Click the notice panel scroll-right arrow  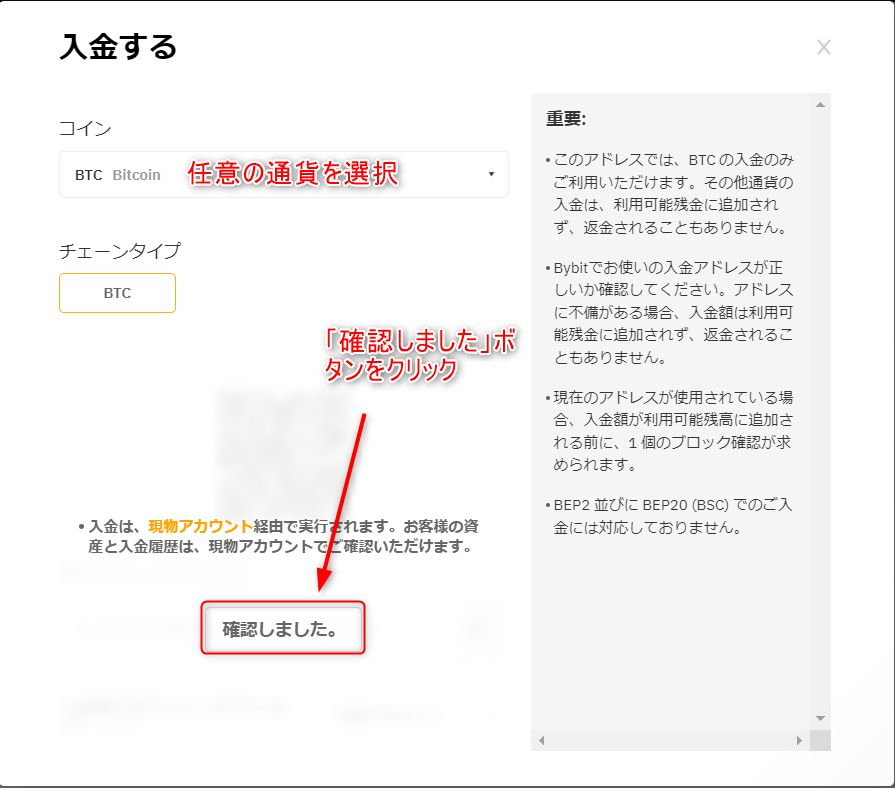[x=798, y=740]
